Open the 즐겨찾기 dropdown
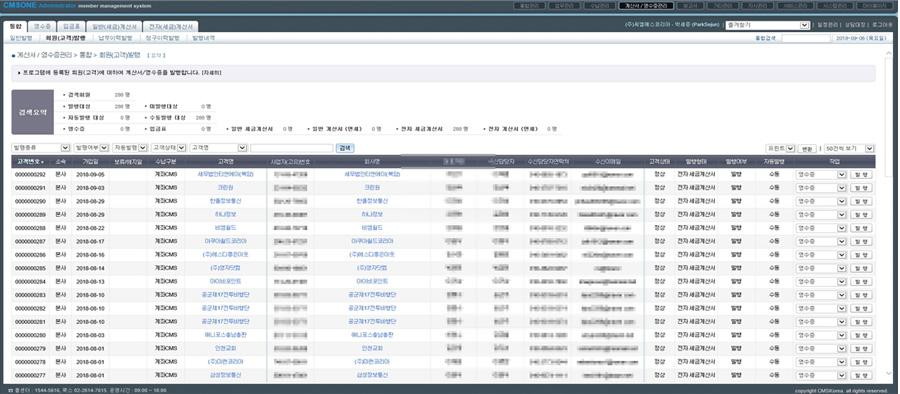Screen dimensions: 900x394 (767, 25)
